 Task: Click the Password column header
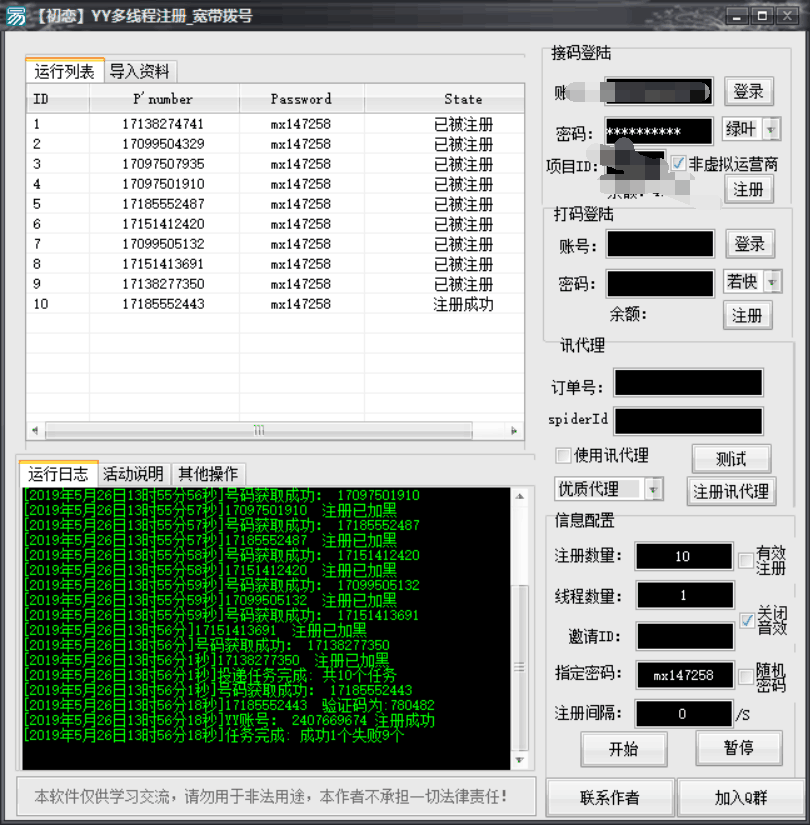tap(301, 98)
